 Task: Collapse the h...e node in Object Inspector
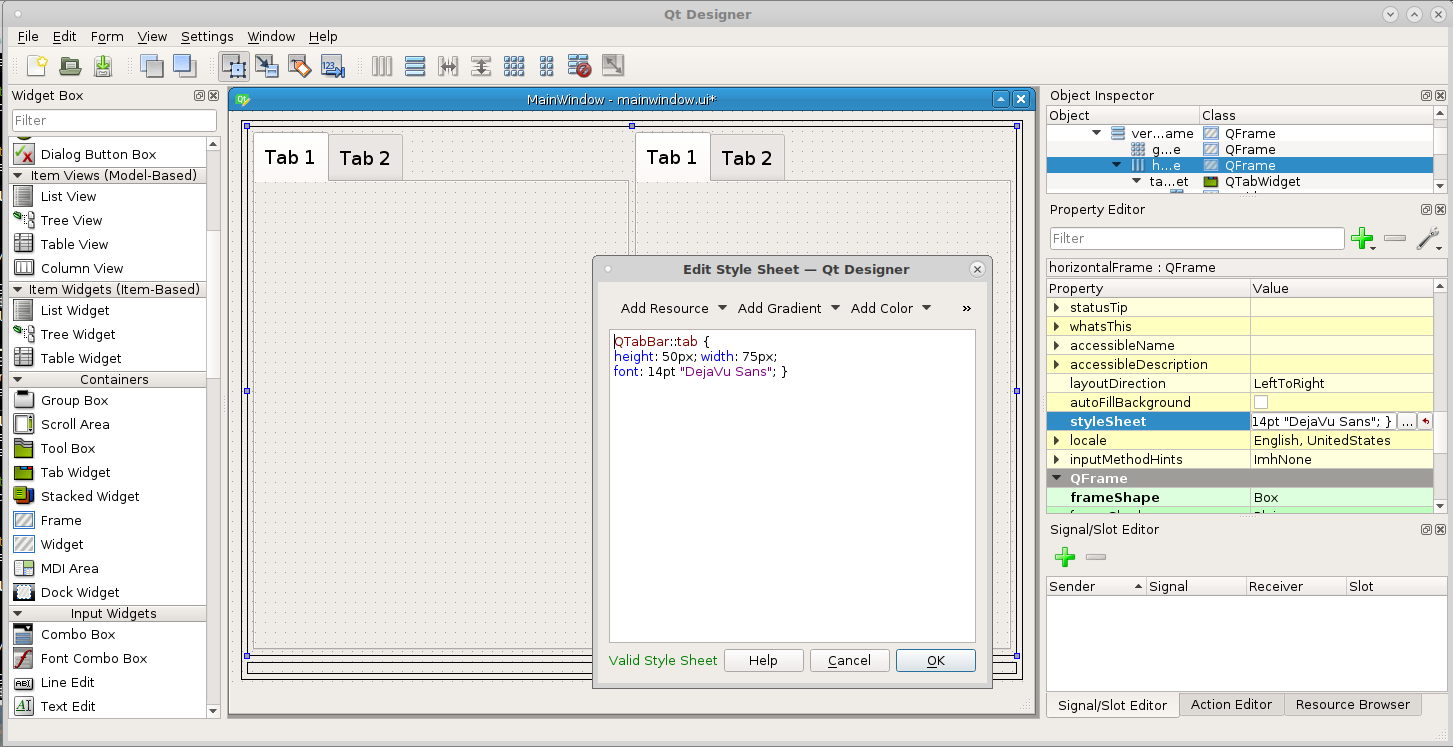[x=1117, y=165]
